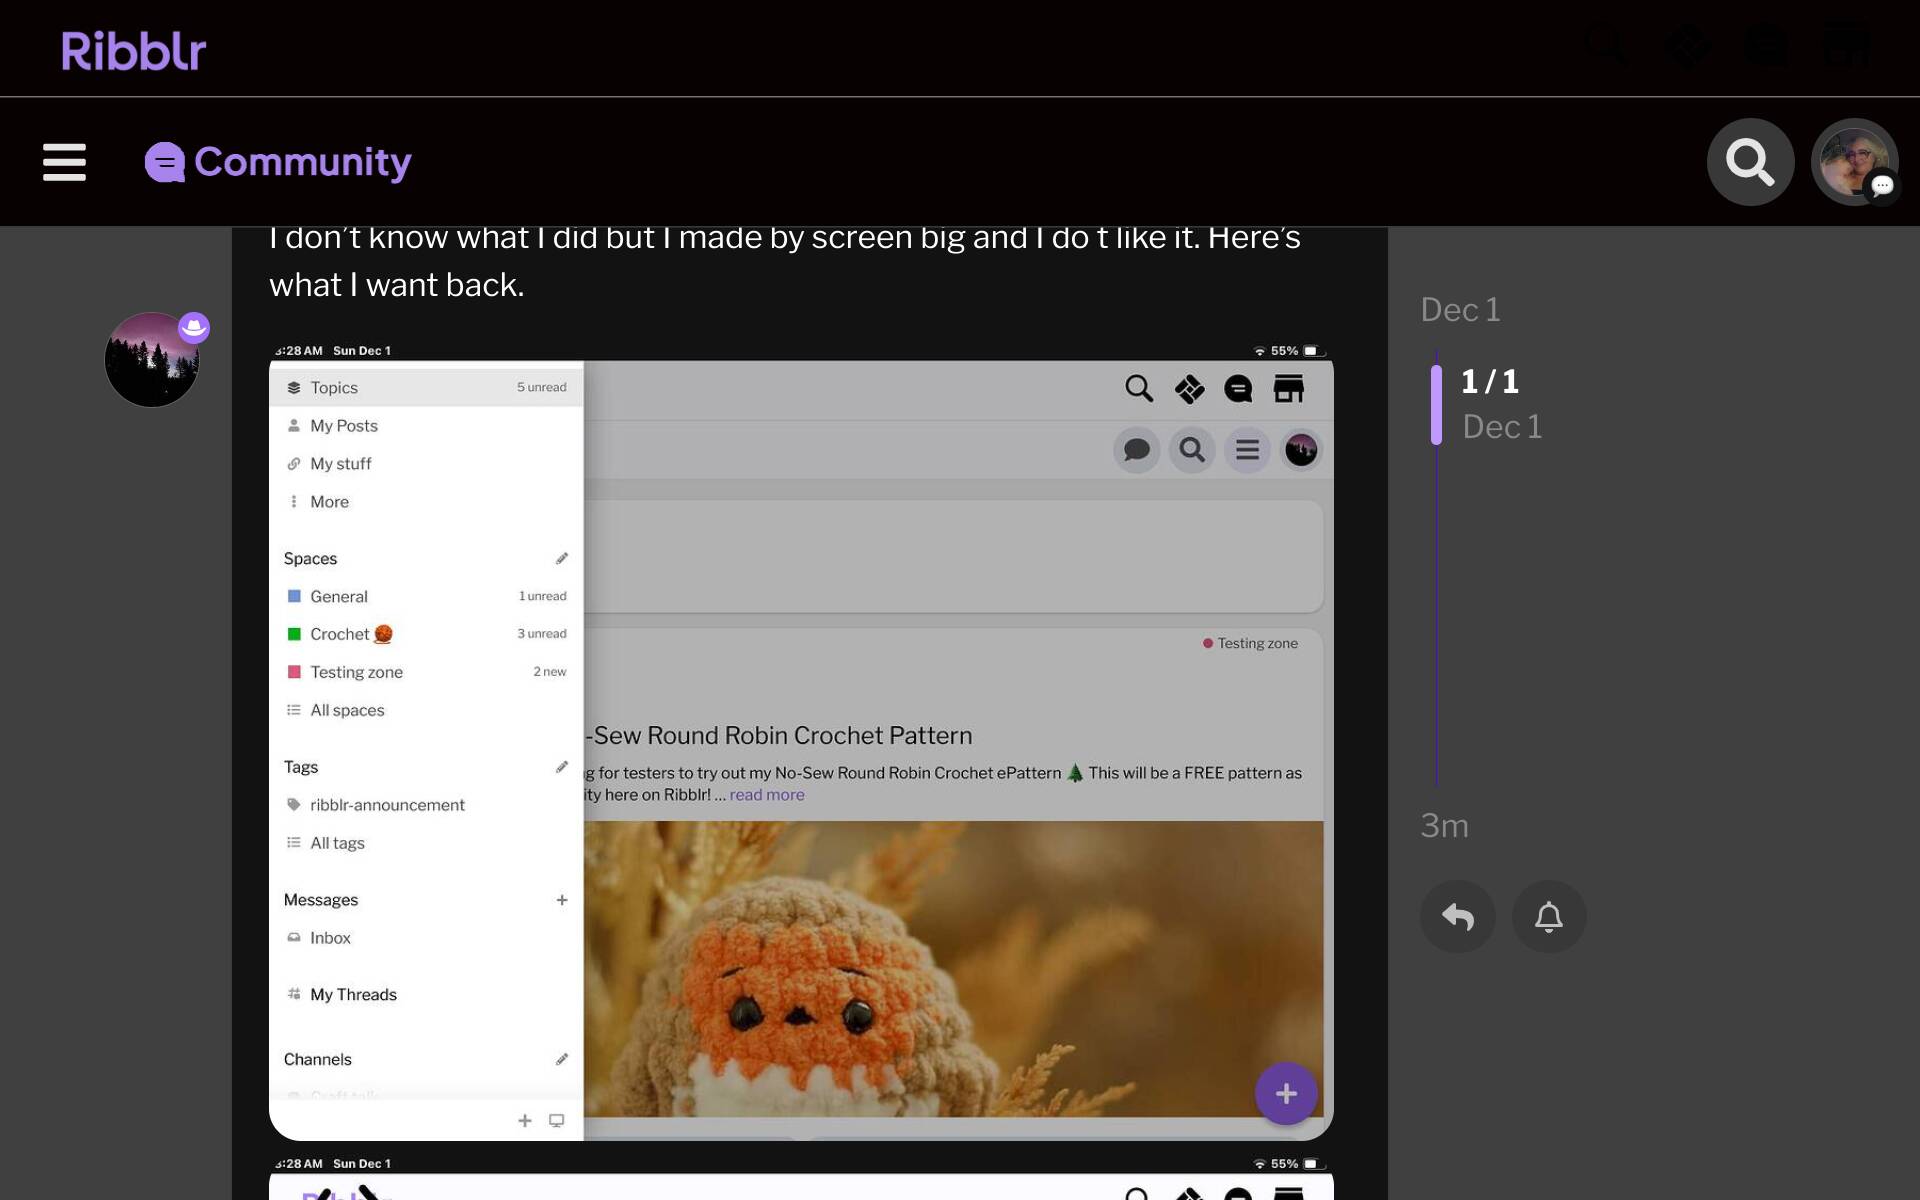Viewport: 1920px width, 1200px height.
Task: Click the 2 new badge on Testing zone
Action: [549, 672]
